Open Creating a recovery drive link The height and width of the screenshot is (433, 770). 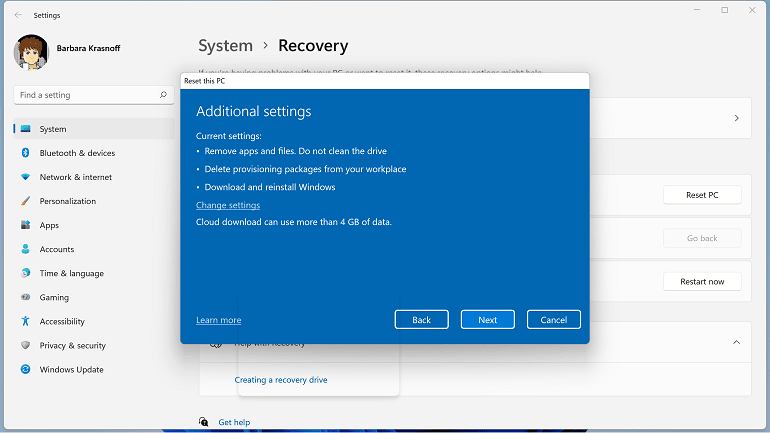[281, 380]
